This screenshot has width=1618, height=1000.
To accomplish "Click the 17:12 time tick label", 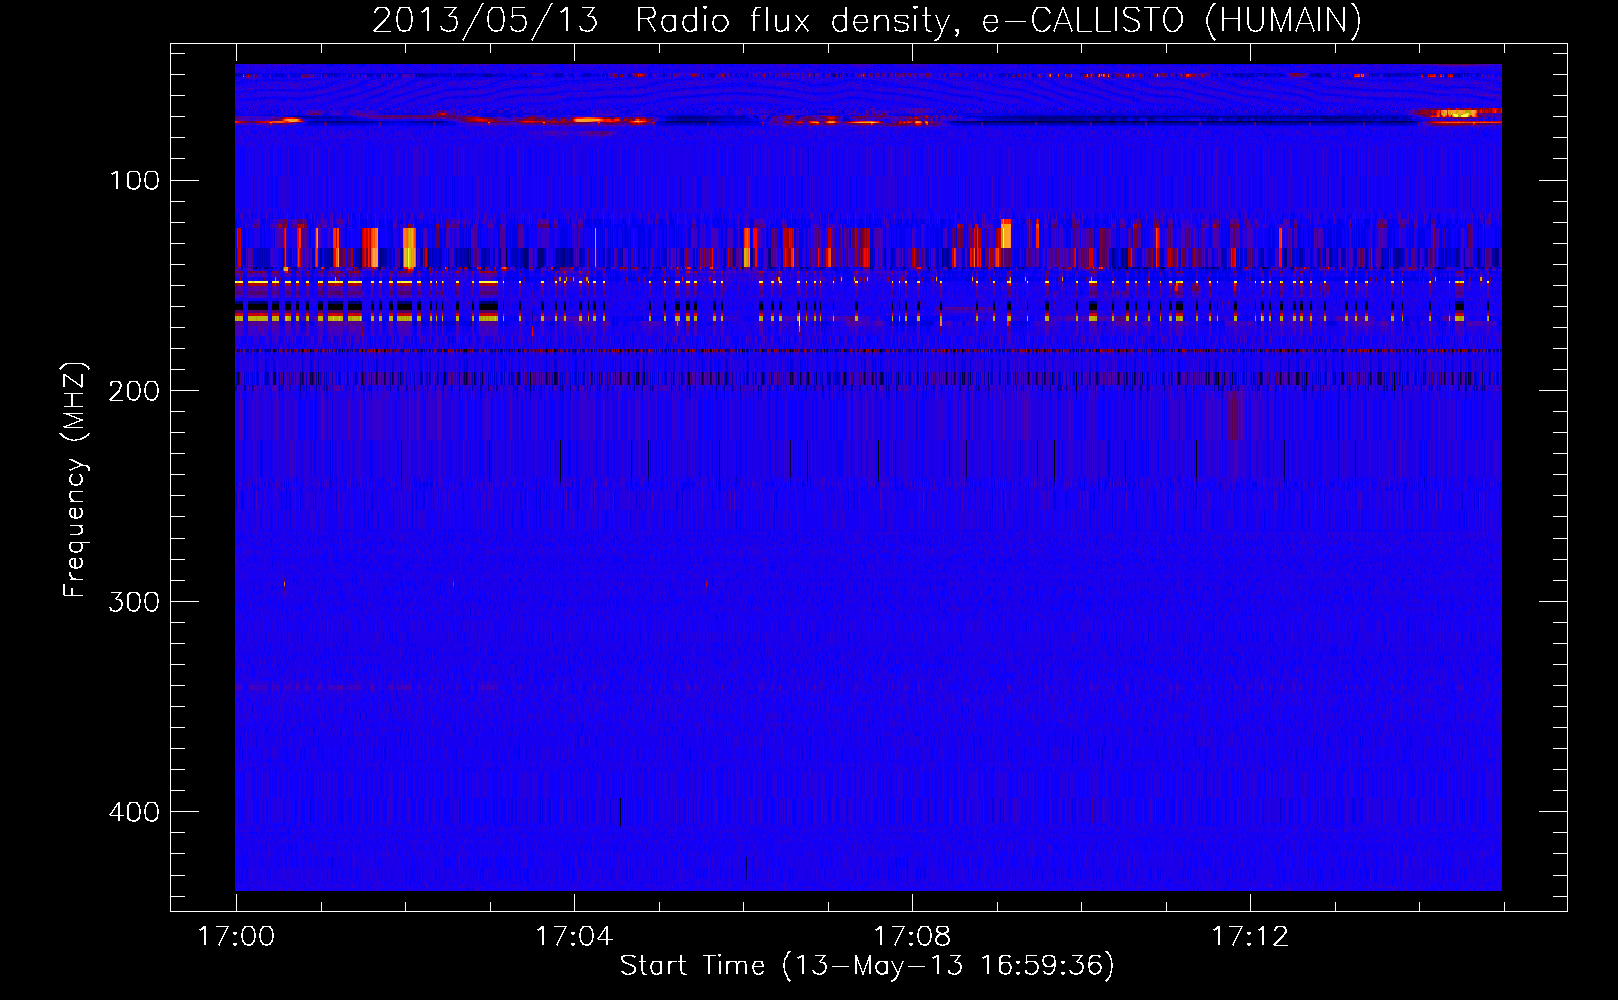I will (x=1250, y=937).
